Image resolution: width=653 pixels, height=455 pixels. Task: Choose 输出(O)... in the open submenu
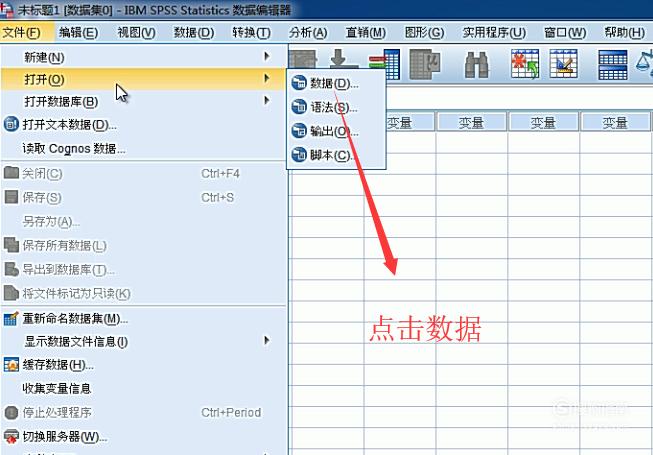tap(336, 131)
